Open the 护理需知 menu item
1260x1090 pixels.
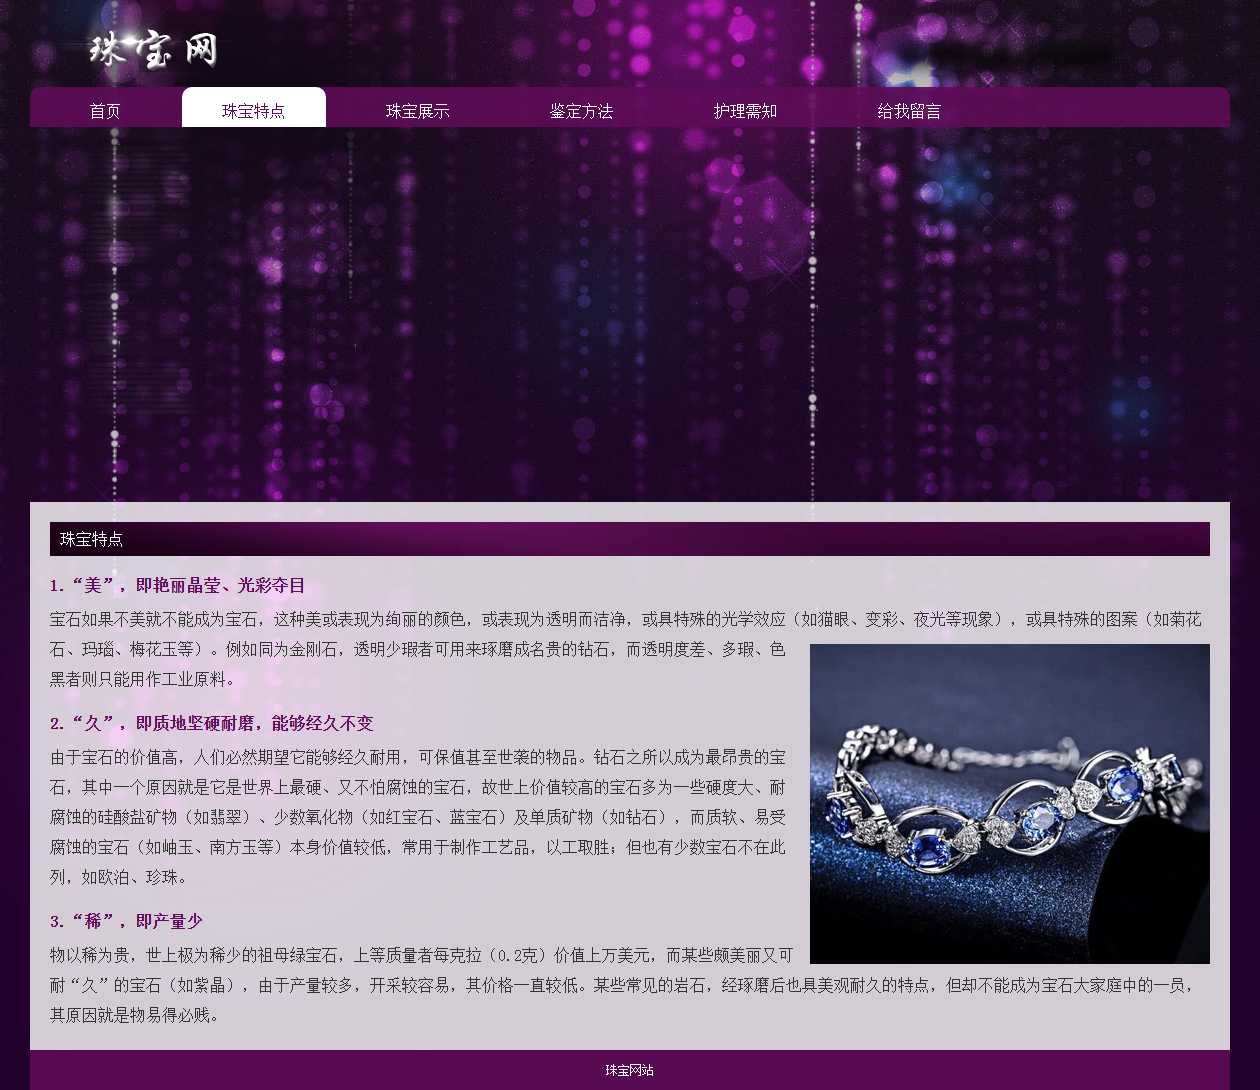(745, 111)
